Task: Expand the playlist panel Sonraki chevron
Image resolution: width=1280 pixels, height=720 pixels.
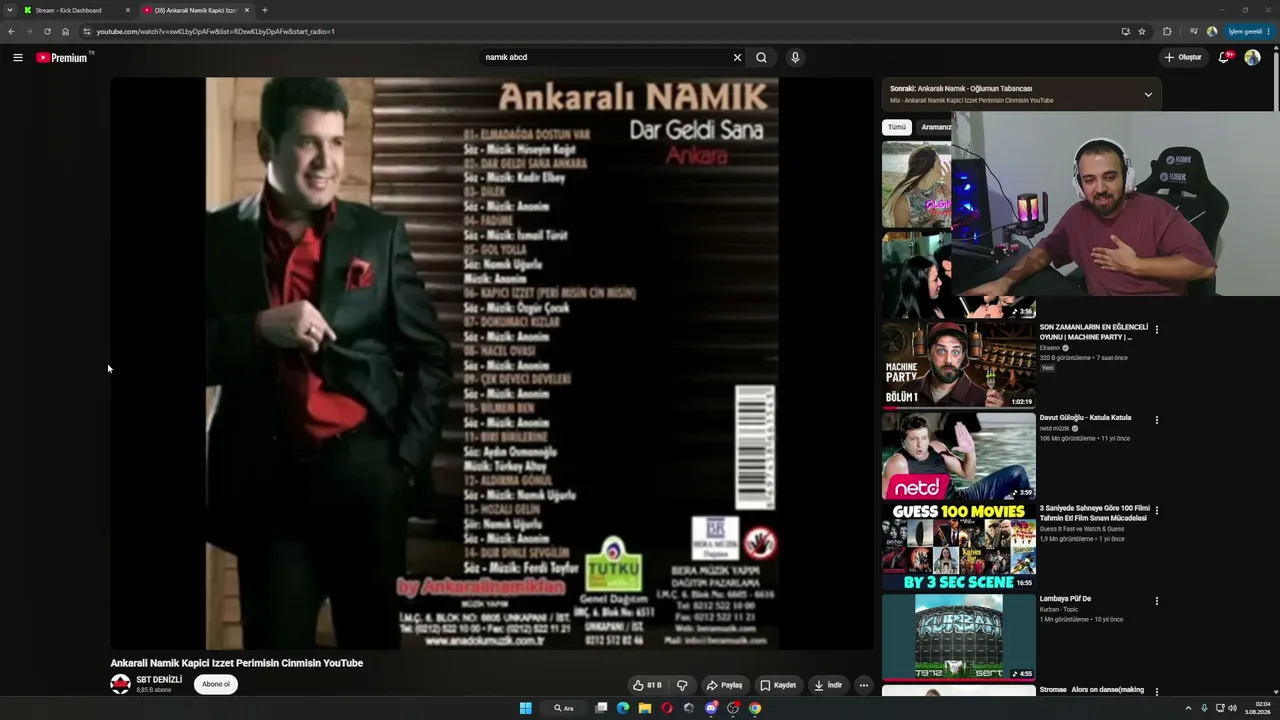Action: pyautogui.click(x=1148, y=94)
